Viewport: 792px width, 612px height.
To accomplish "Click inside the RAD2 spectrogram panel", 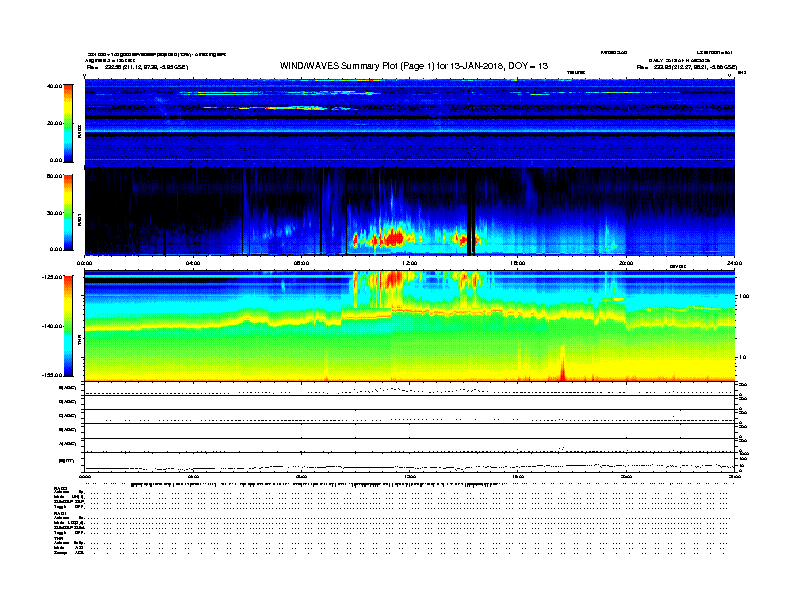I will [x=409, y=121].
